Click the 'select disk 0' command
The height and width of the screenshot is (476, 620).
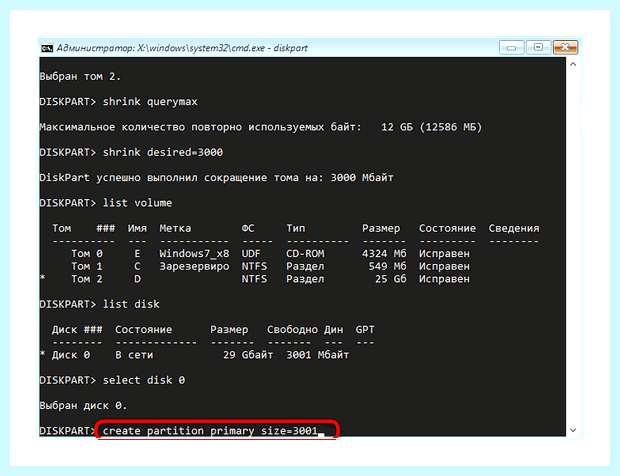[x=144, y=380]
